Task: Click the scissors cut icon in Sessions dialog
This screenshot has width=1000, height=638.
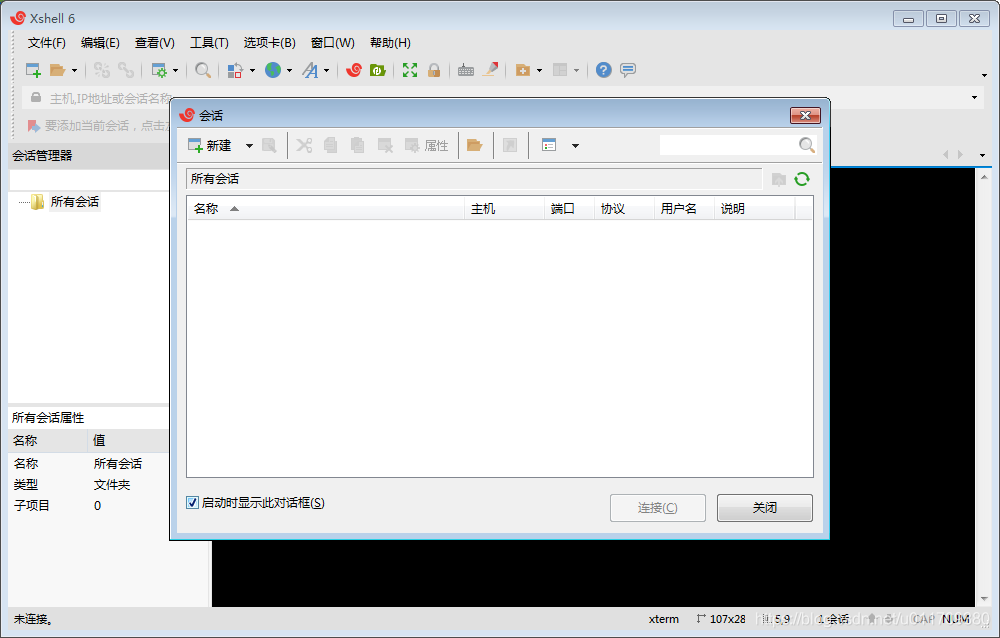Action: [304, 145]
